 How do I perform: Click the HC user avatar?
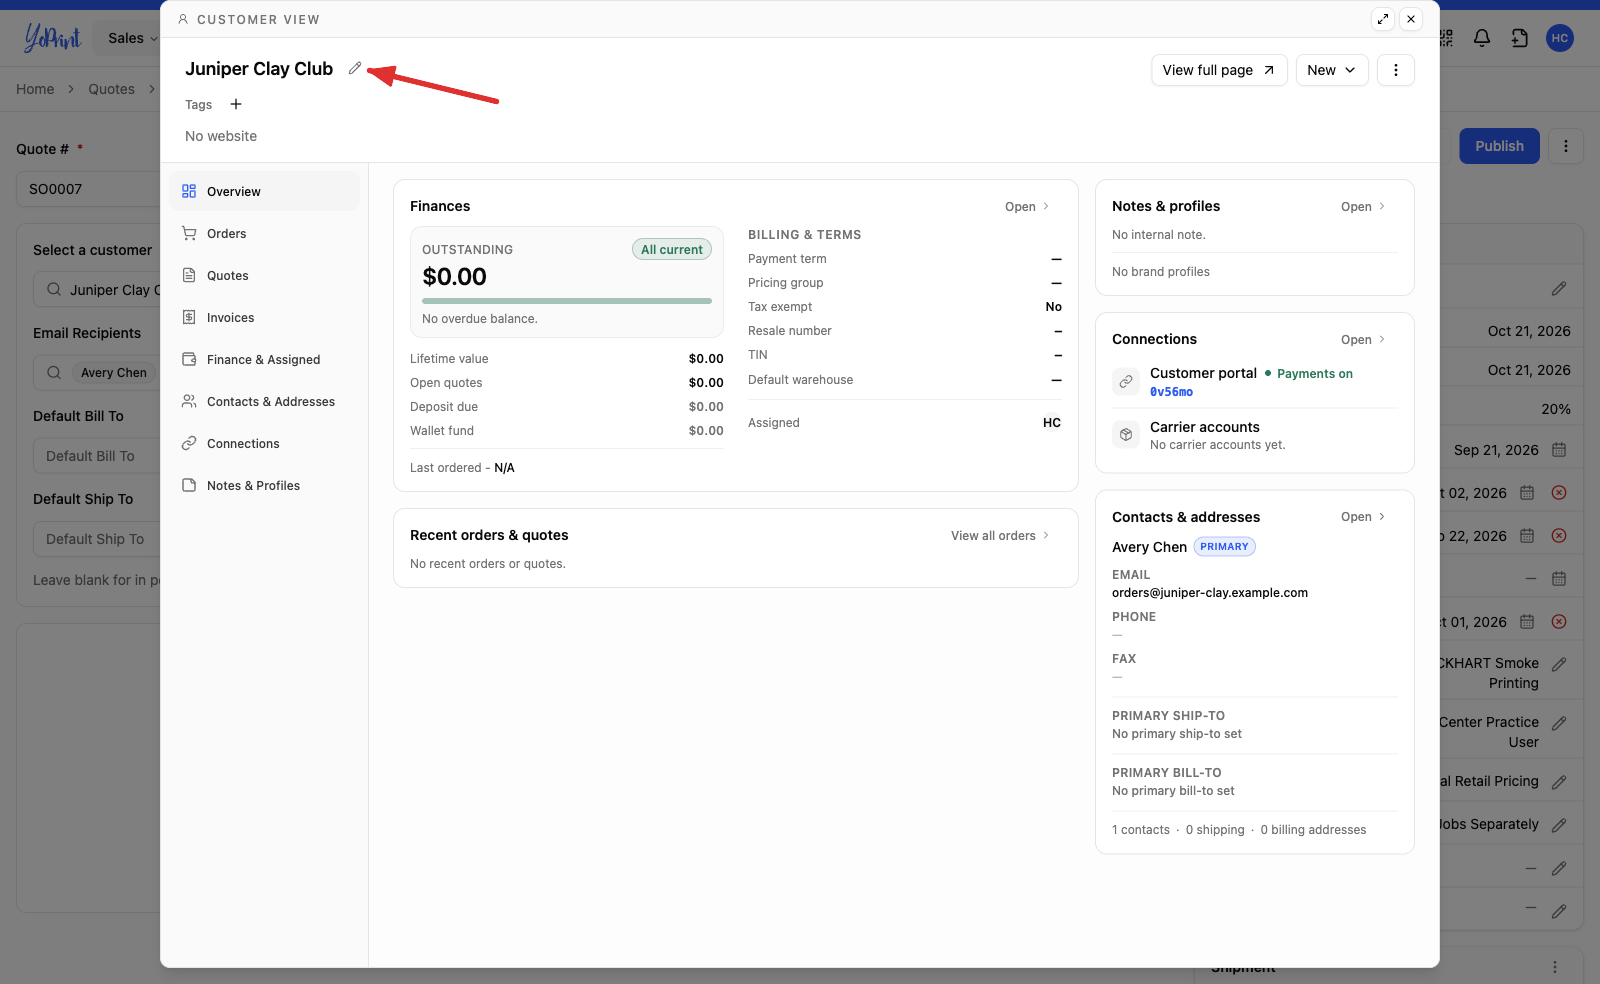pos(1560,38)
